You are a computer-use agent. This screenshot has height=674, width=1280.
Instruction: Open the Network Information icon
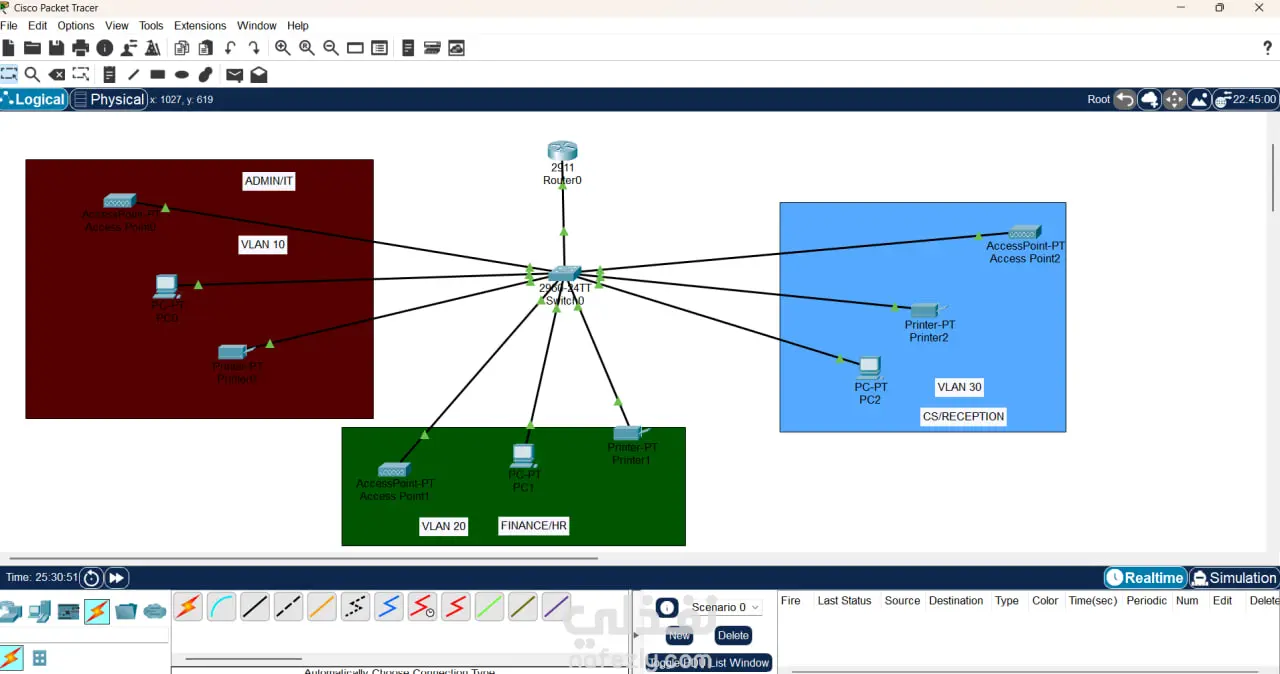[x=105, y=48]
